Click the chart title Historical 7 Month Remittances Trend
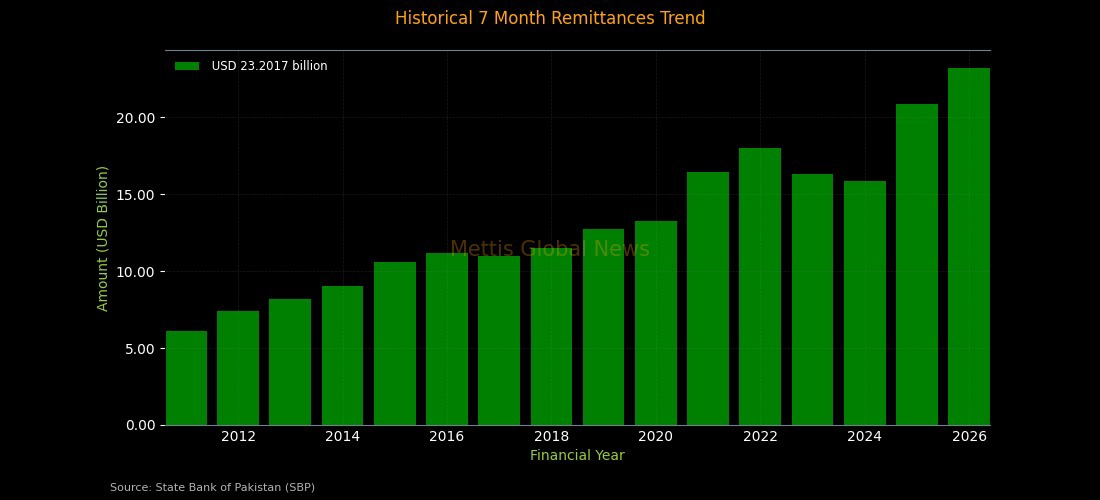Screen dimensions: 1100x500 point(550,18)
